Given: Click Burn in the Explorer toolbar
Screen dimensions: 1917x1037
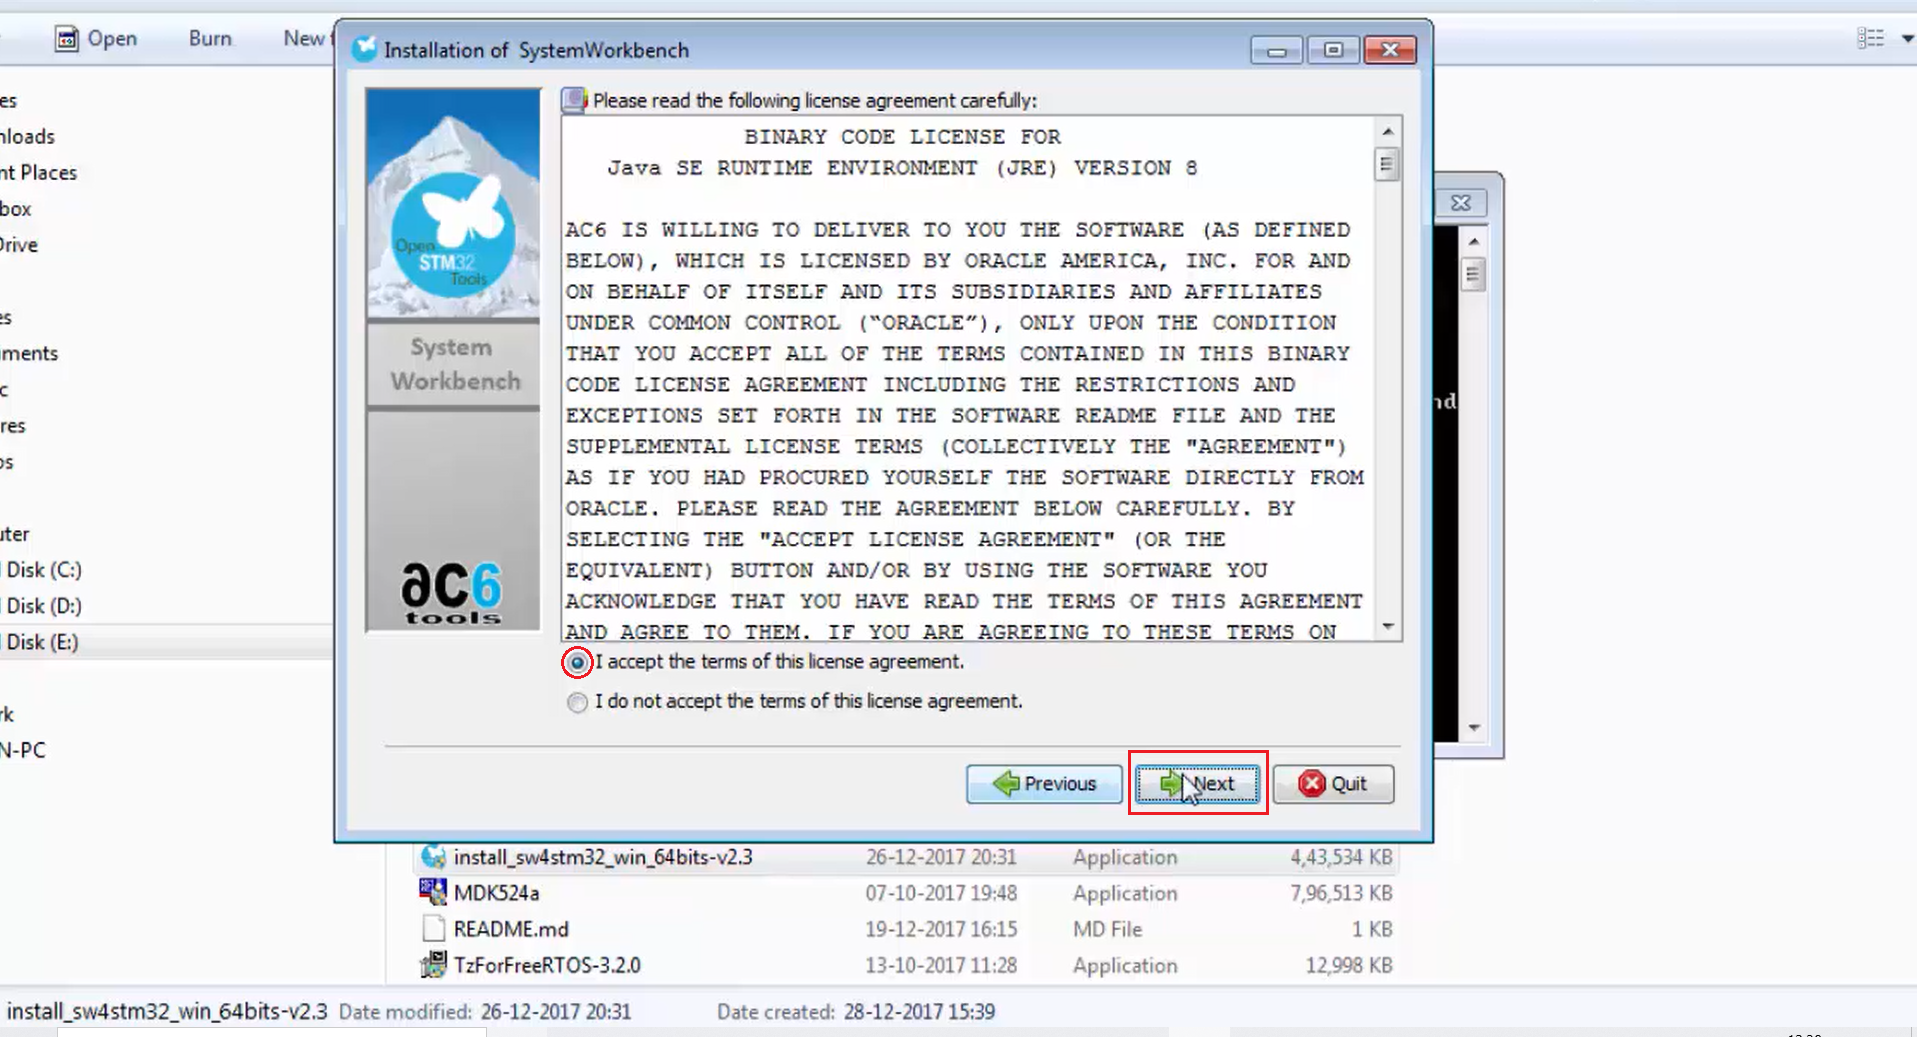Looking at the screenshot, I should pos(210,38).
